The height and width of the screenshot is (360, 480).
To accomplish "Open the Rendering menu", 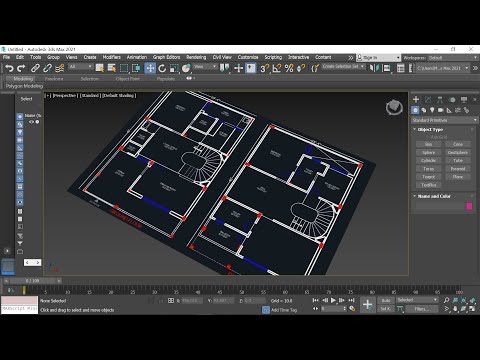I will coord(196,57).
